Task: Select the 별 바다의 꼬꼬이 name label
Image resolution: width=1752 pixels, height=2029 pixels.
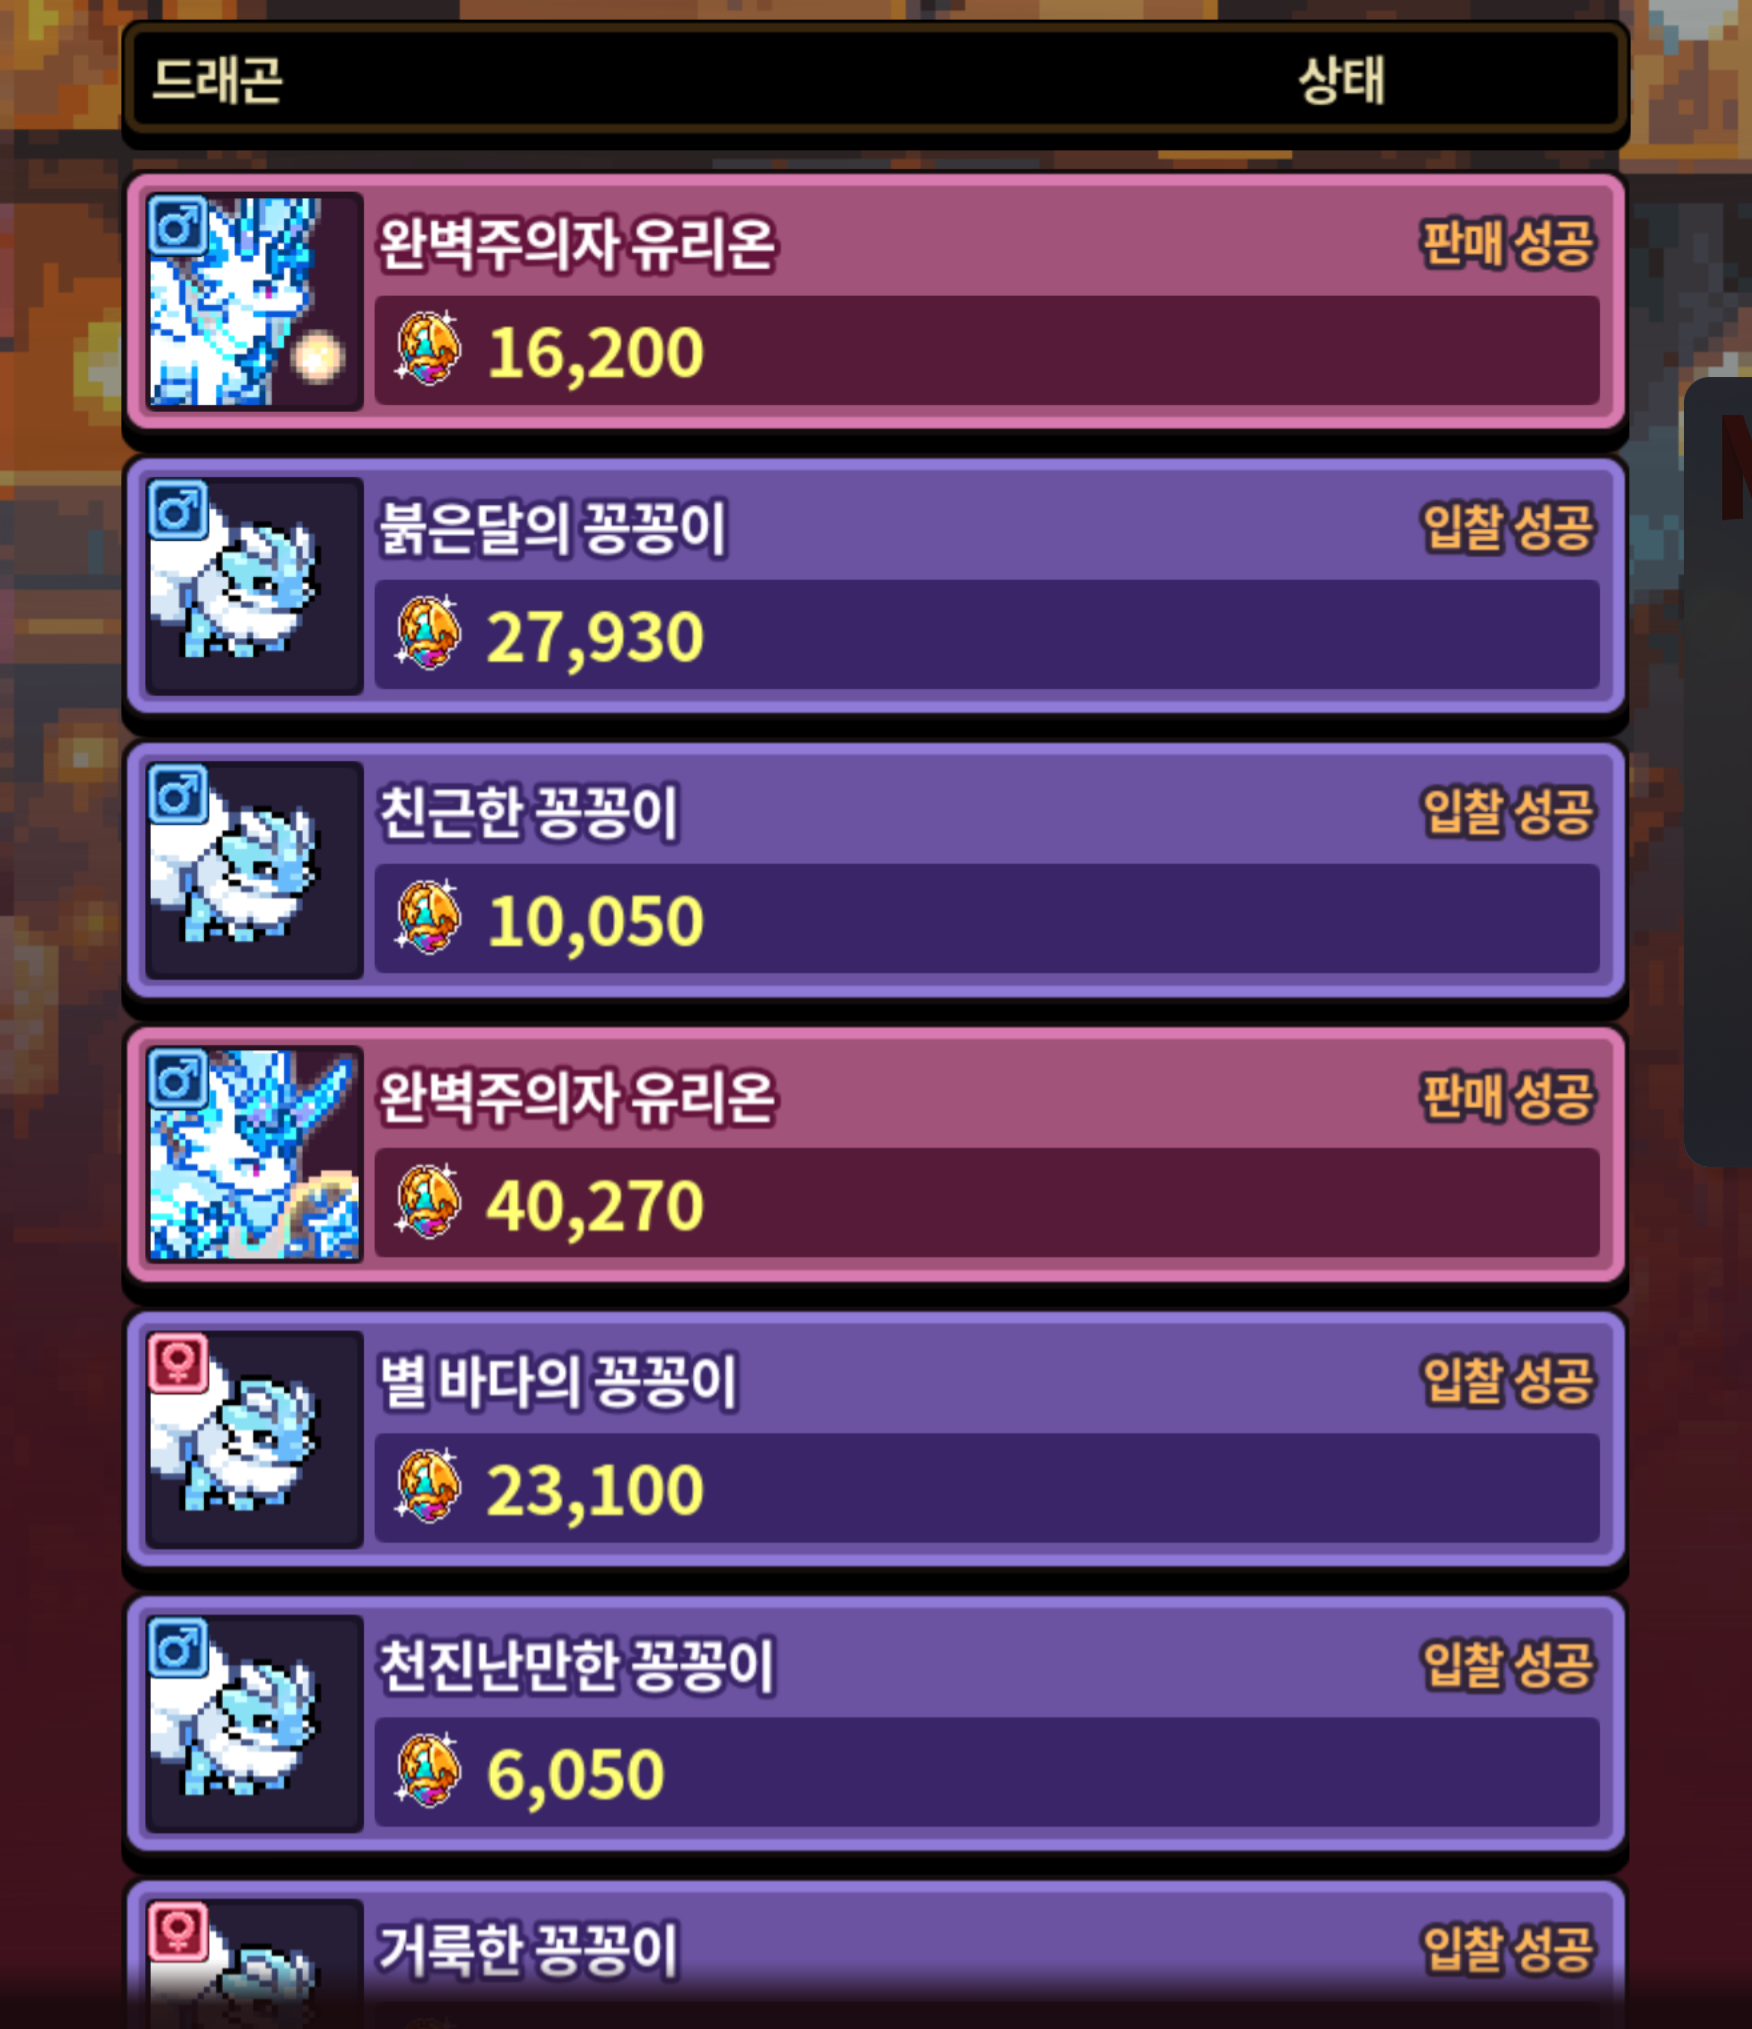Action: coord(558,1381)
